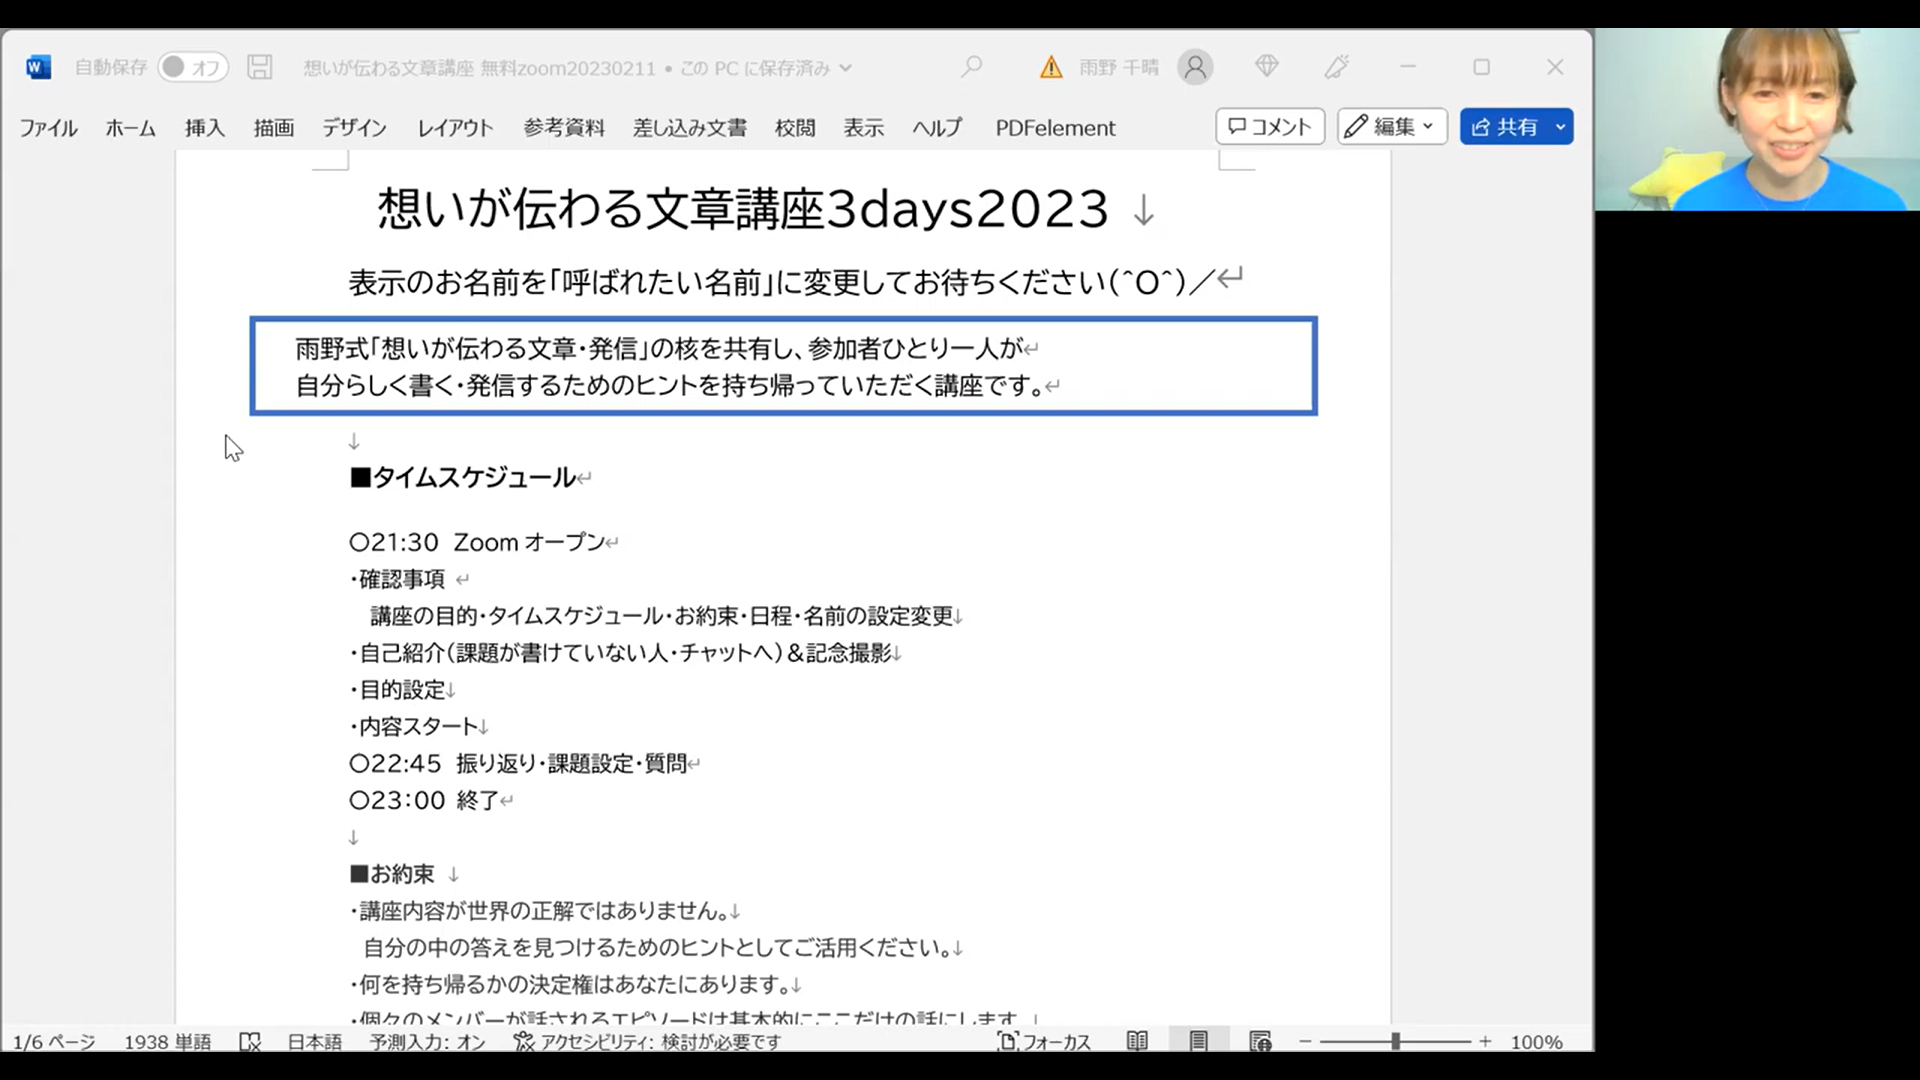The image size is (1920, 1080).
Task: Open the user account avatar icon
Action: pyautogui.click(x=1194, y=67)
